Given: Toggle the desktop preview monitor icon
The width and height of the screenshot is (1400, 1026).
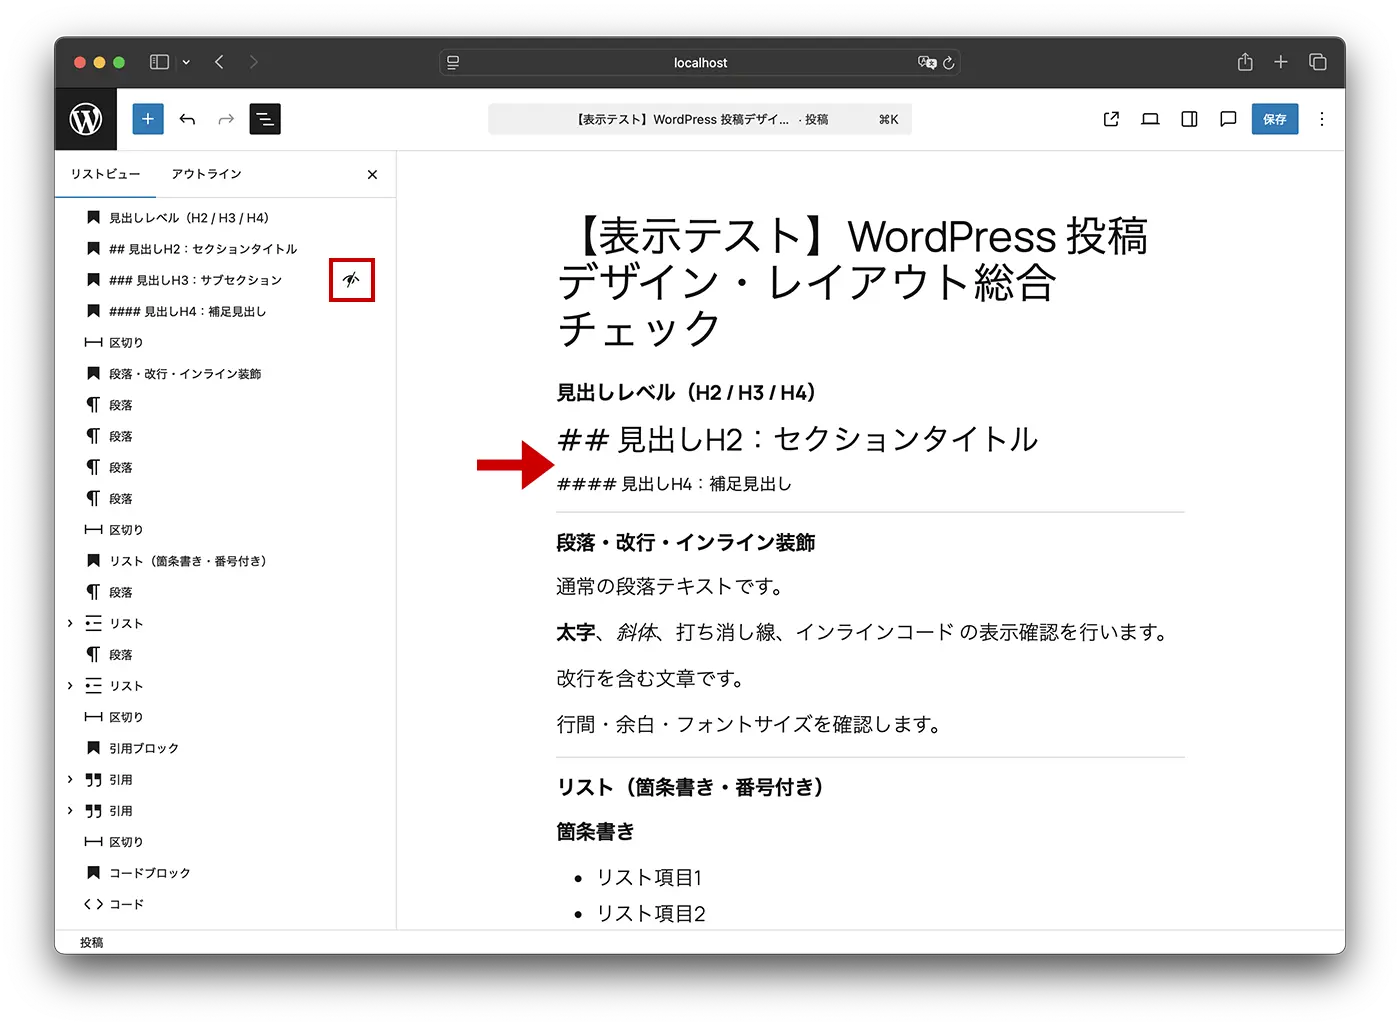Looking at the screenshot, I should point(1149,119).
